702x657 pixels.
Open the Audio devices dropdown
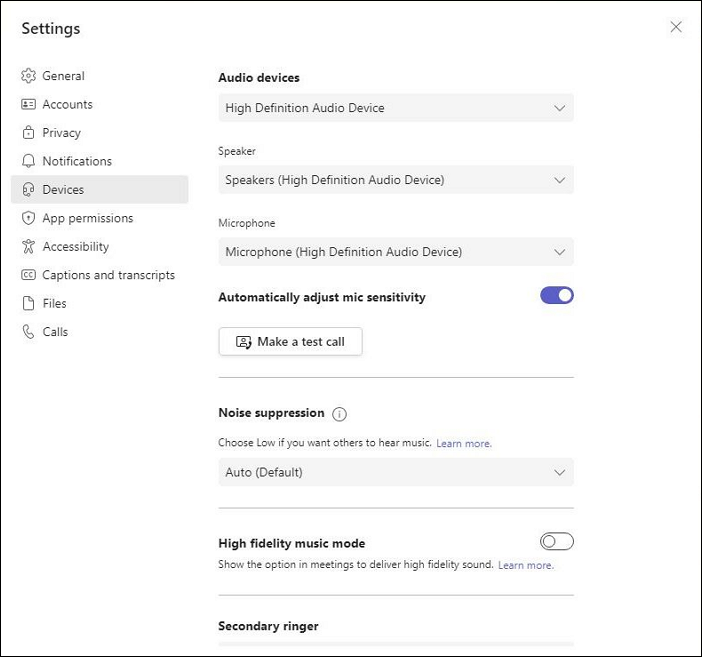tap(396, 108)
